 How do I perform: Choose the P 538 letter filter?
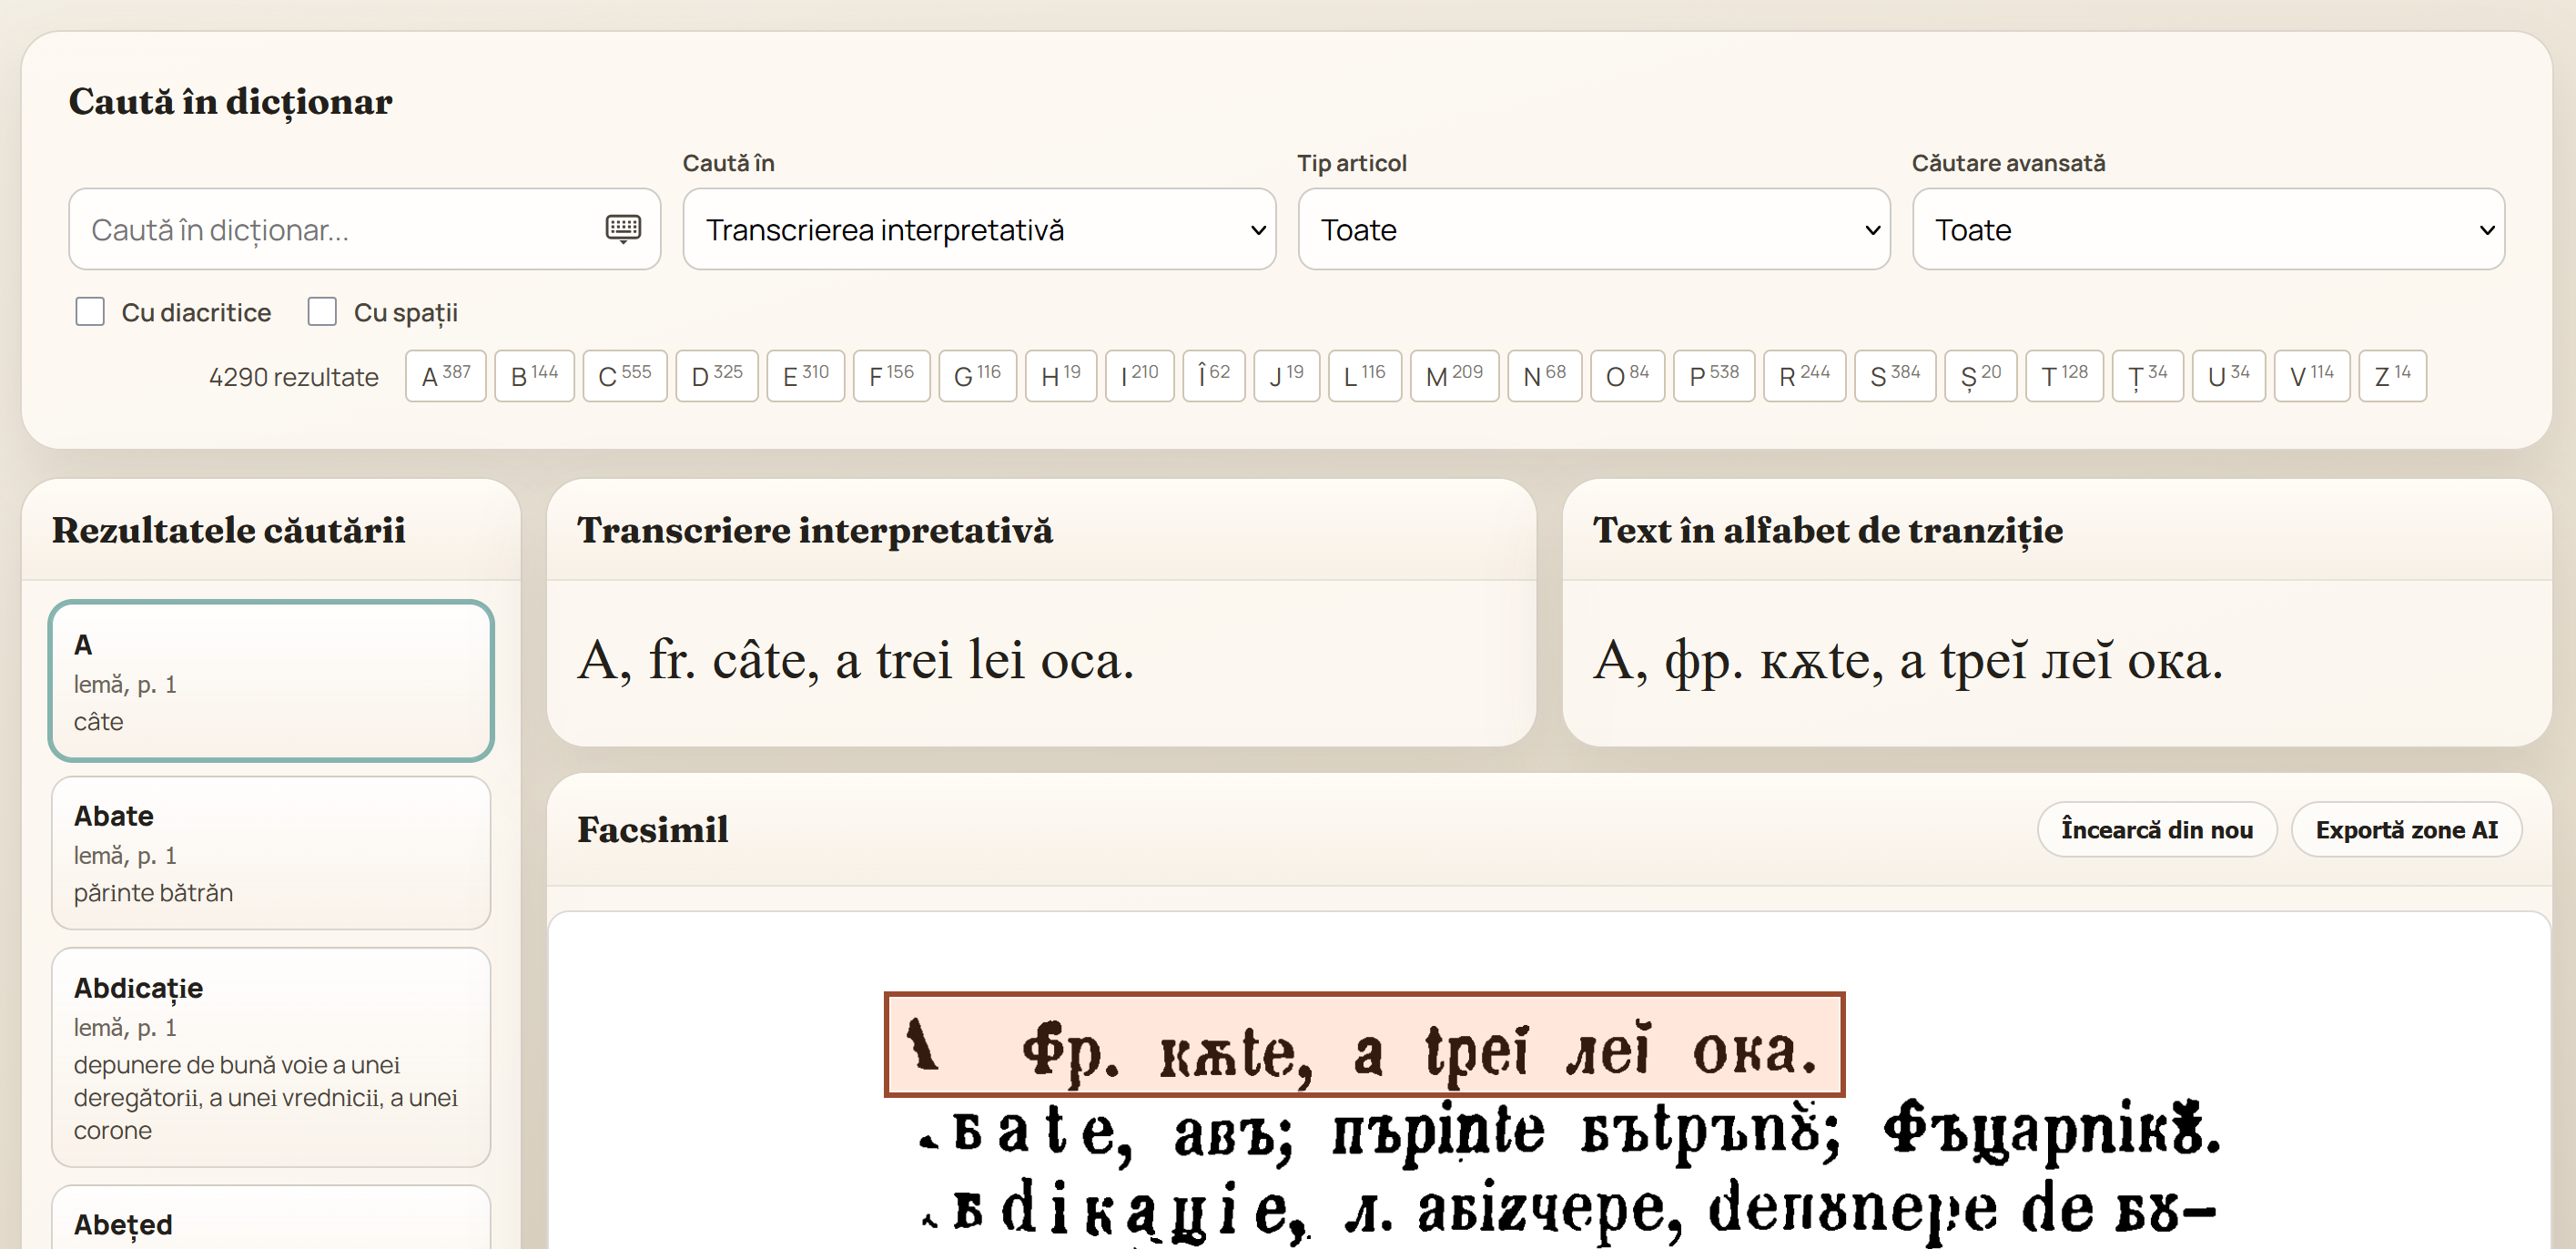click(x=1715, y=376)
